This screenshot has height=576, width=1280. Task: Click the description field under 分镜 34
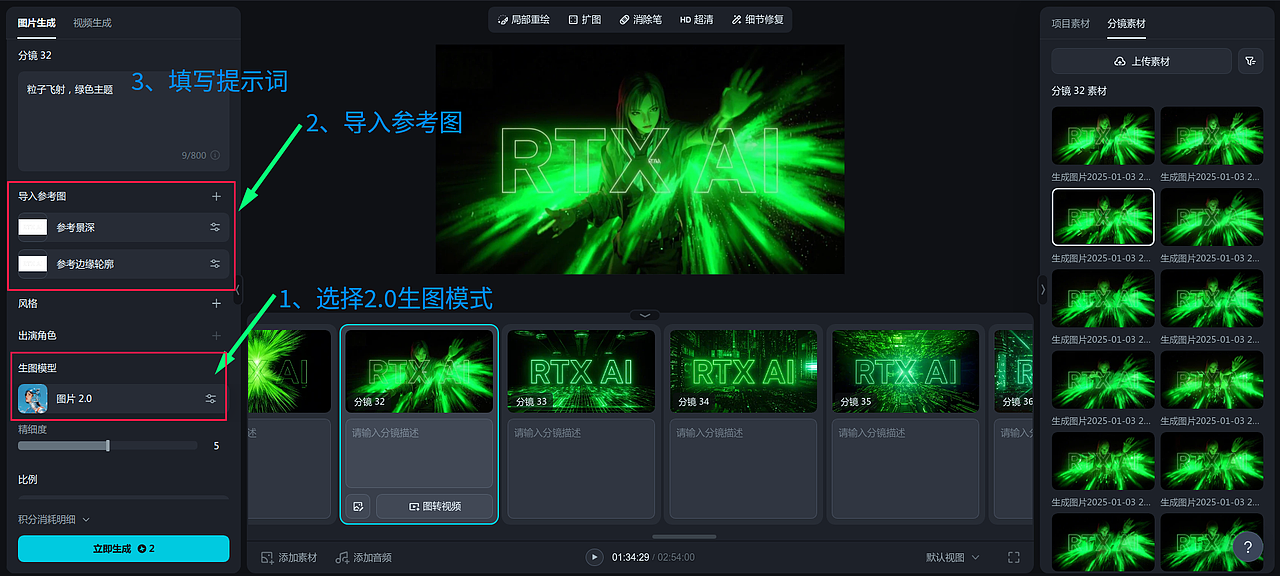click(743, 468)
